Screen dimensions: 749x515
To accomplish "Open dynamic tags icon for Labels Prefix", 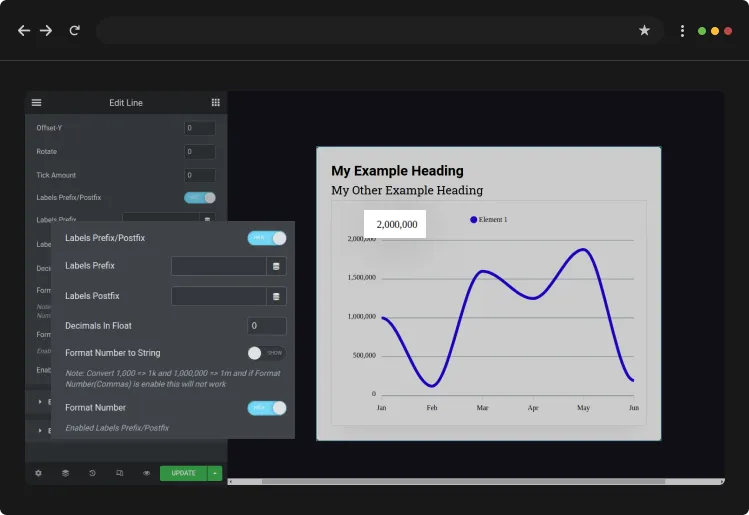I will click(276, 266).
